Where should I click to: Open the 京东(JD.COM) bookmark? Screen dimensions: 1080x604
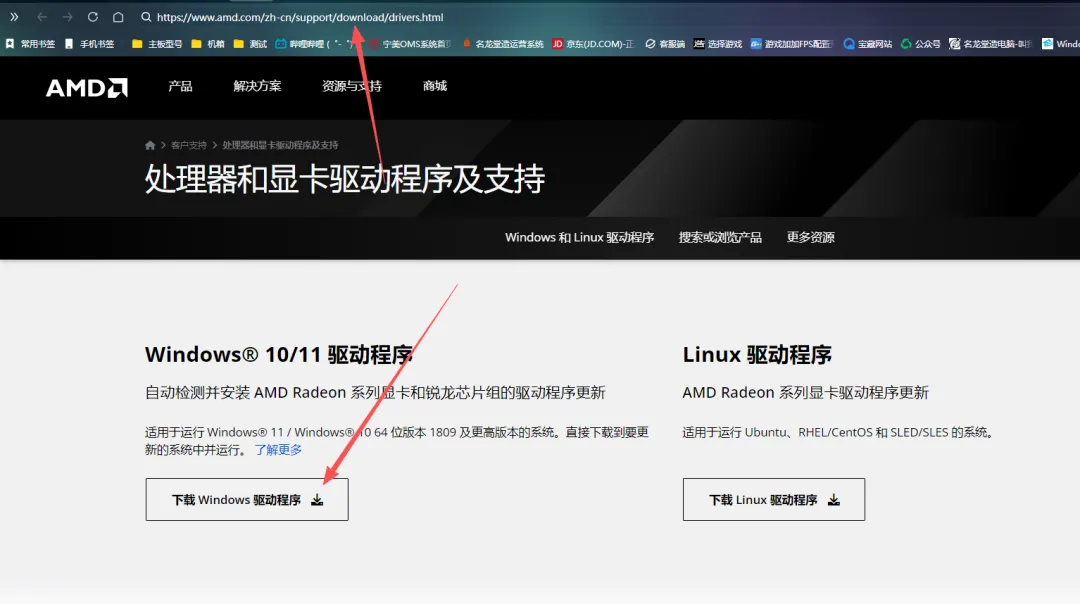[x=593, y=44]
